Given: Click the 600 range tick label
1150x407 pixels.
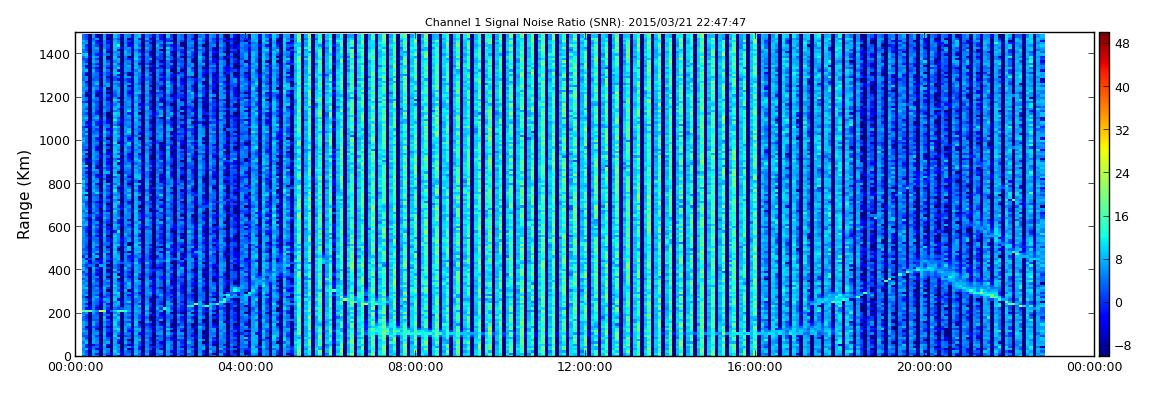Looking at the screenshot, I should [59, 227].
